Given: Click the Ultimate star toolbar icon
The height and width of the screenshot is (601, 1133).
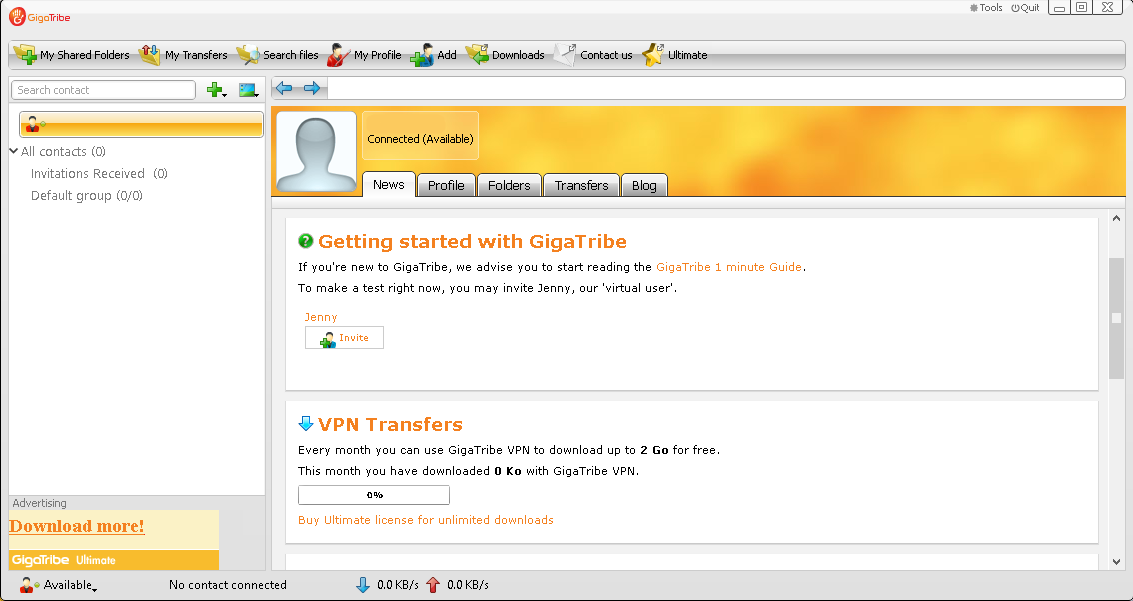Looking at the screenshot, I should tap(652, 55).
